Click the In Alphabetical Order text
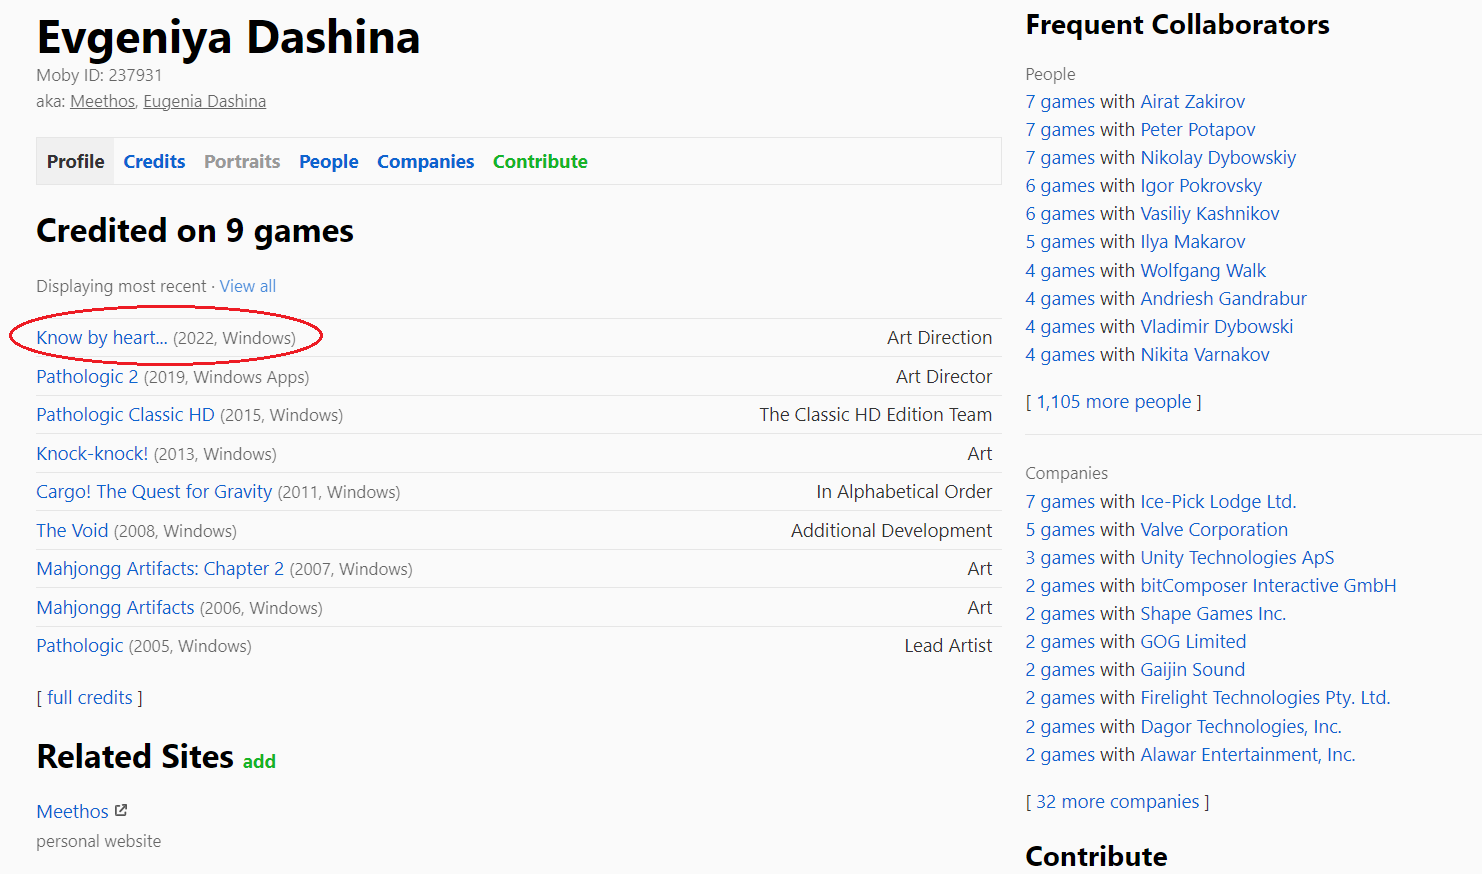 (904, 492)
